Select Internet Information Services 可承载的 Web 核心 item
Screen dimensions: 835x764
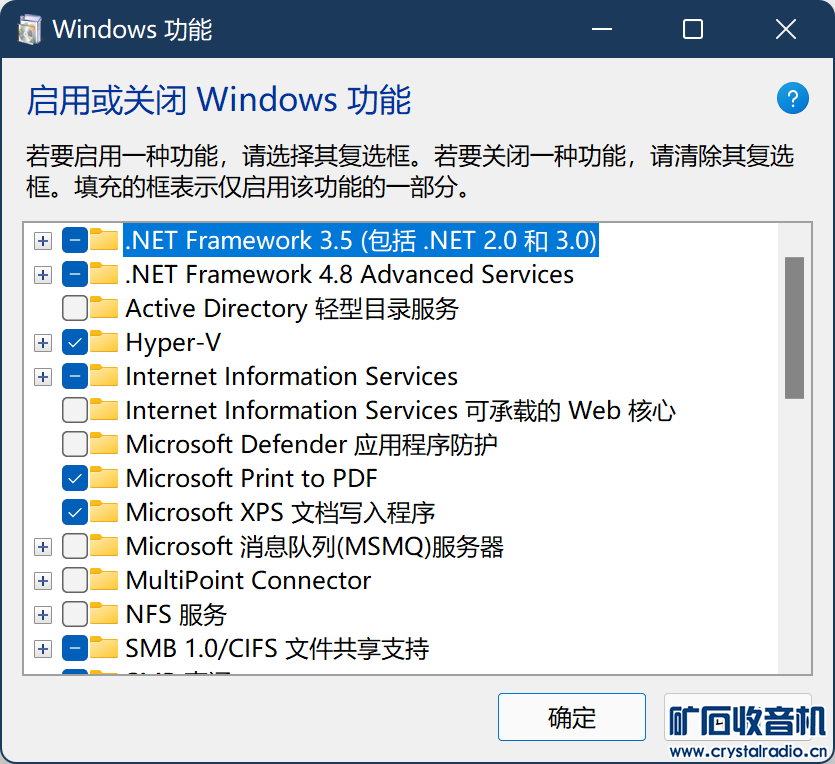click(400, 410)
